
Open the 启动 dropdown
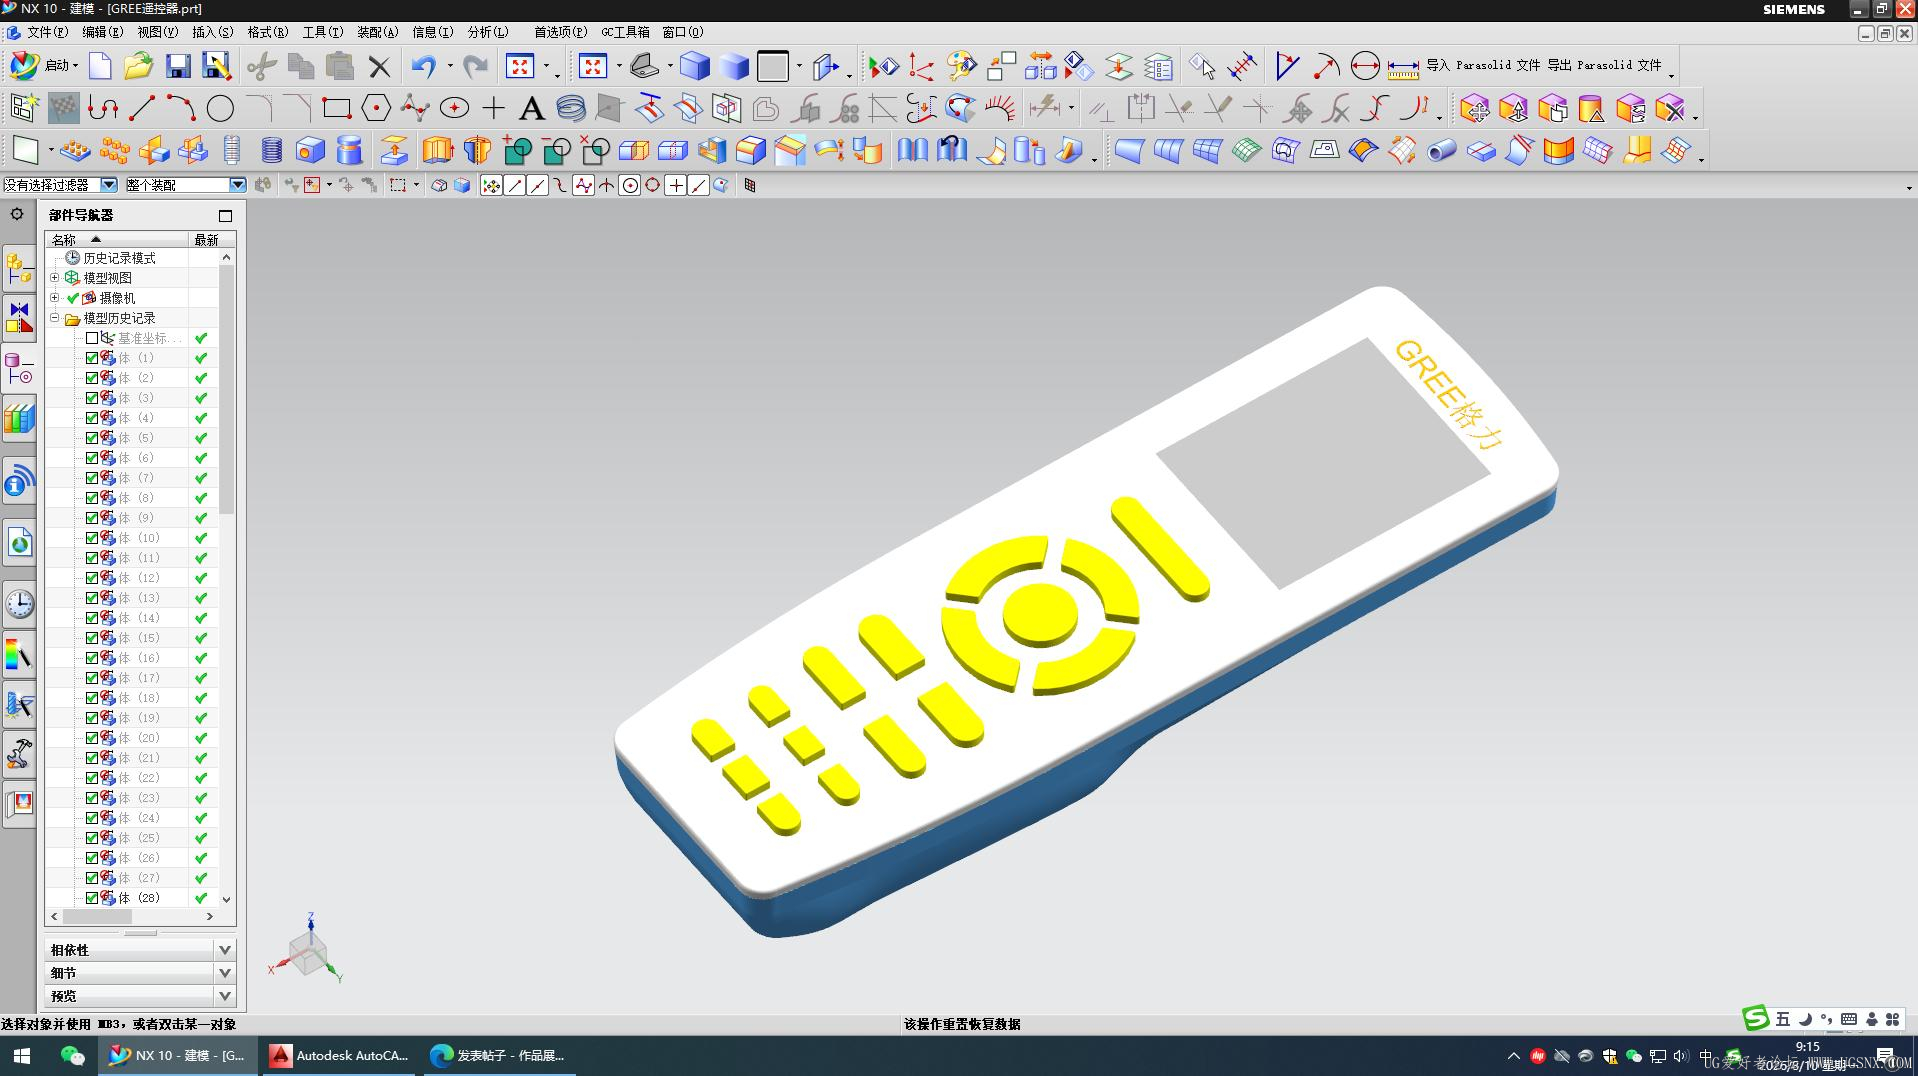[46, 66]
